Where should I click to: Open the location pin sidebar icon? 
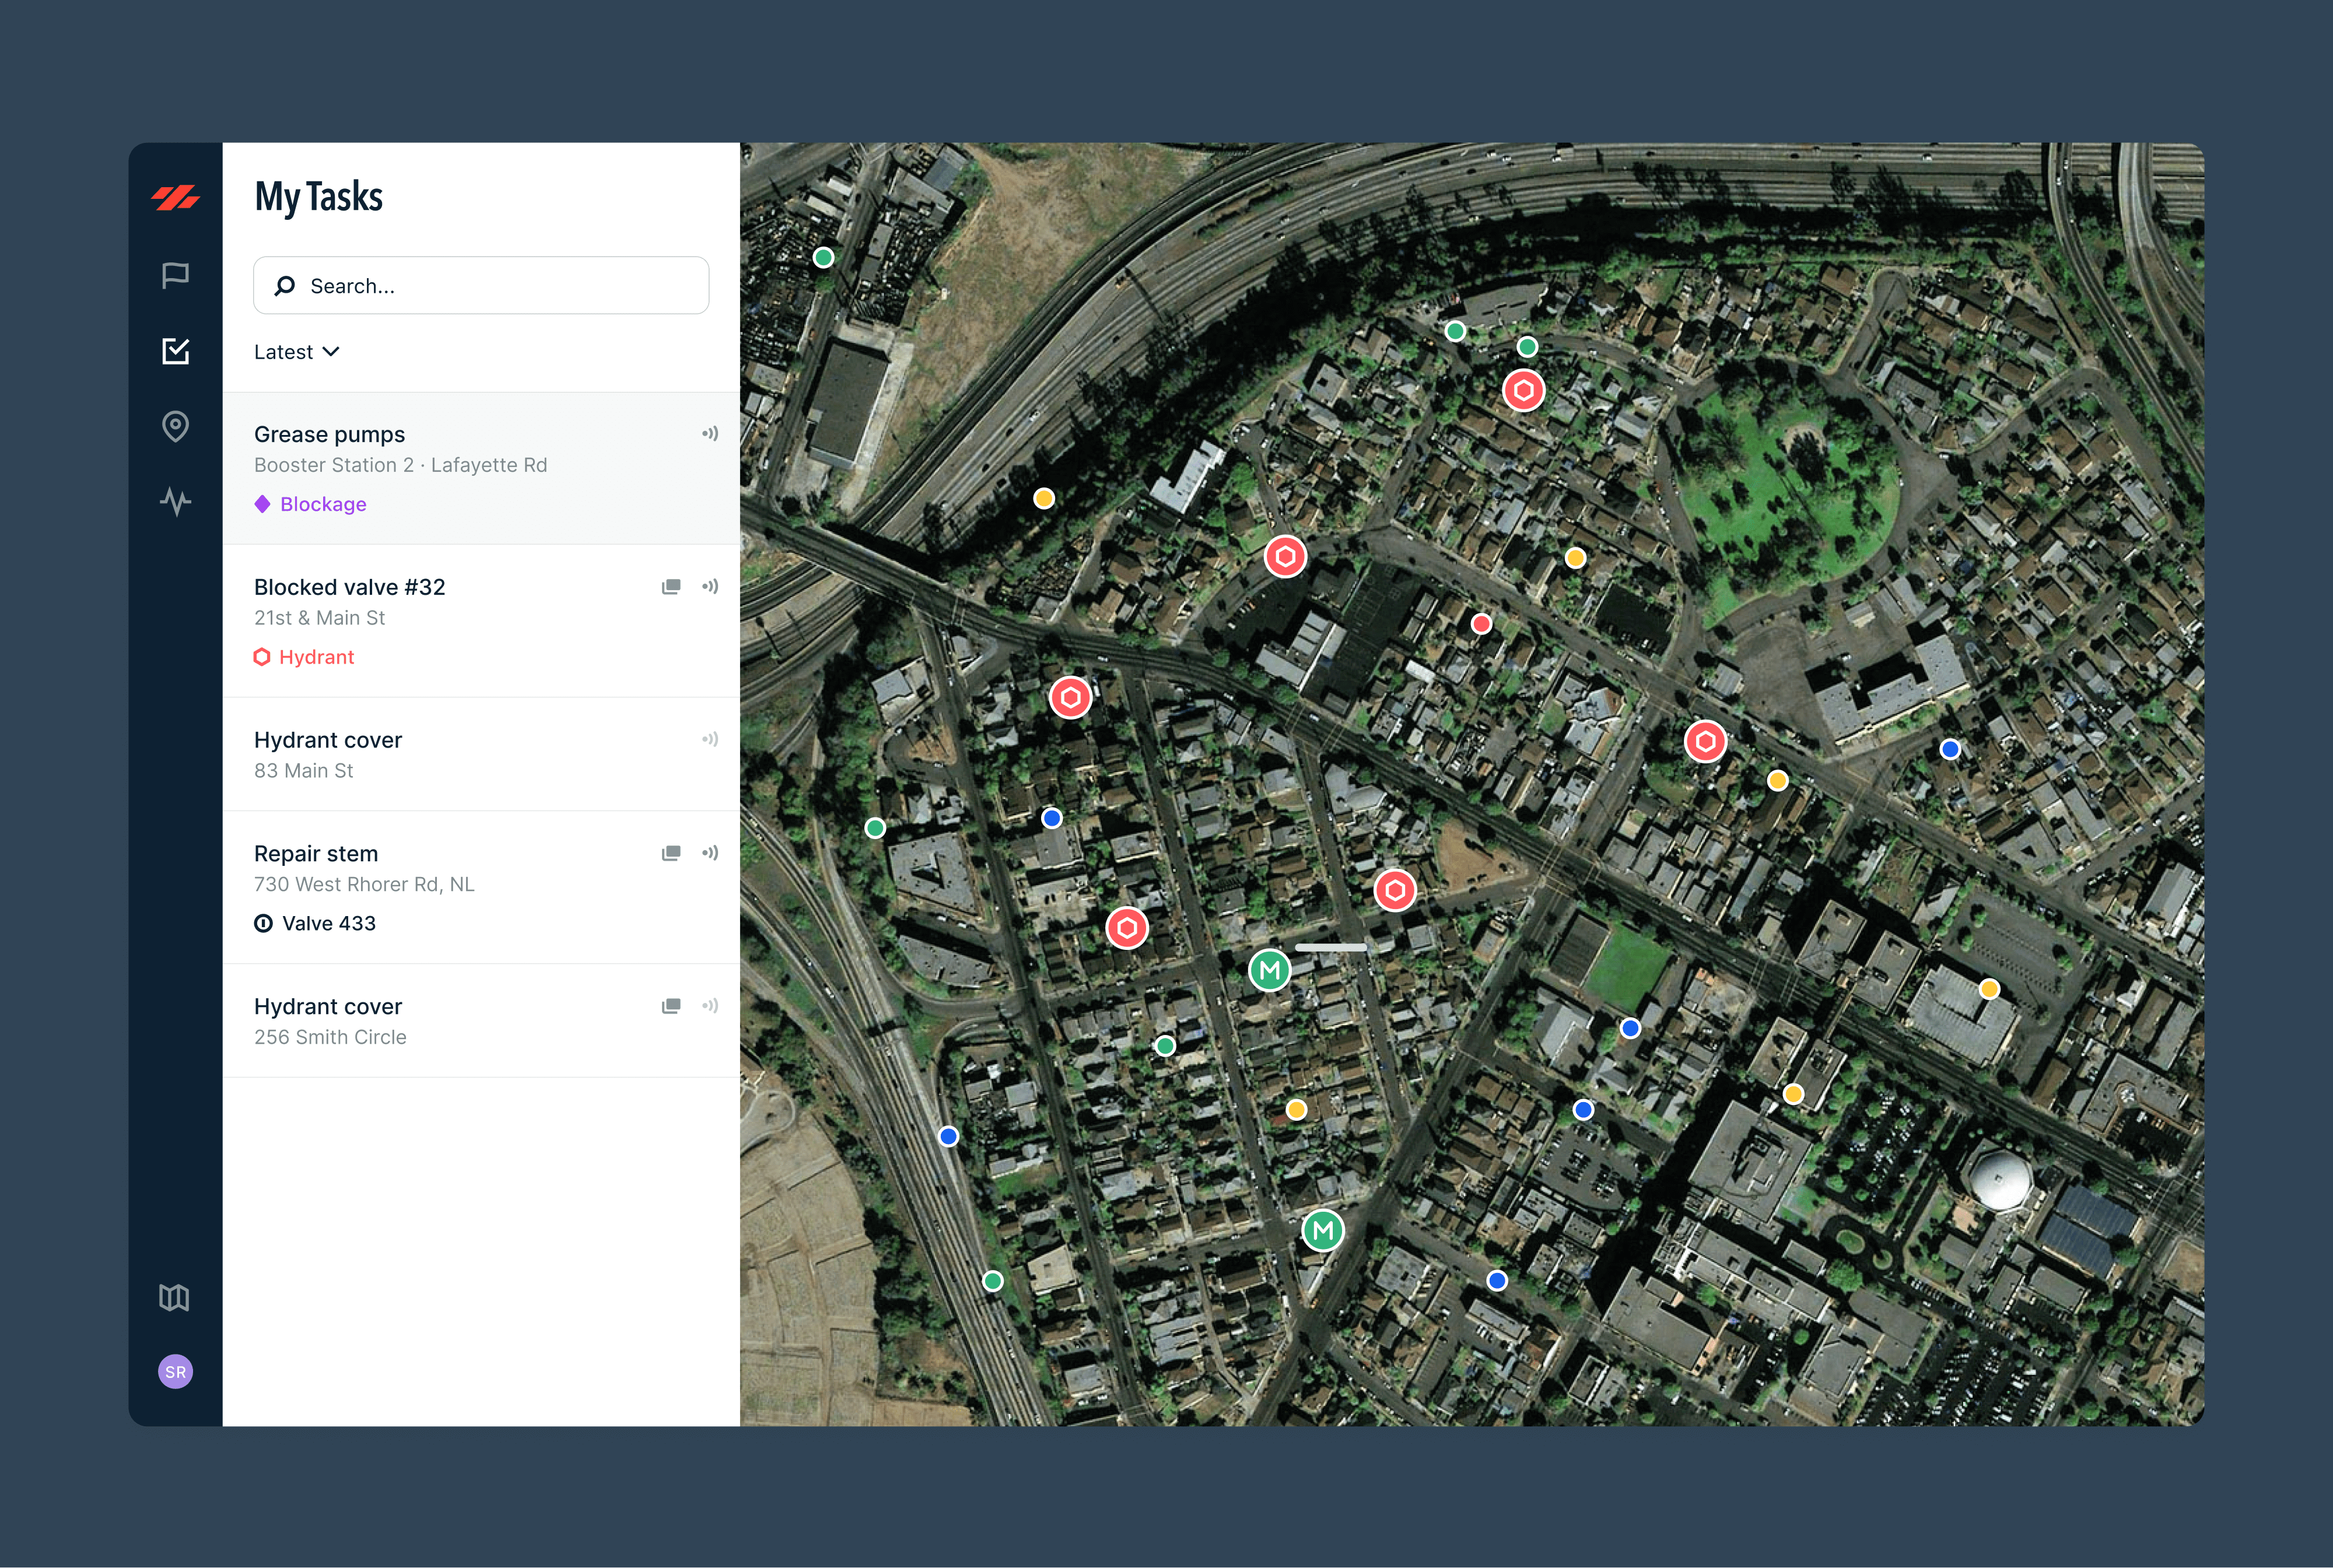(175, 426)
